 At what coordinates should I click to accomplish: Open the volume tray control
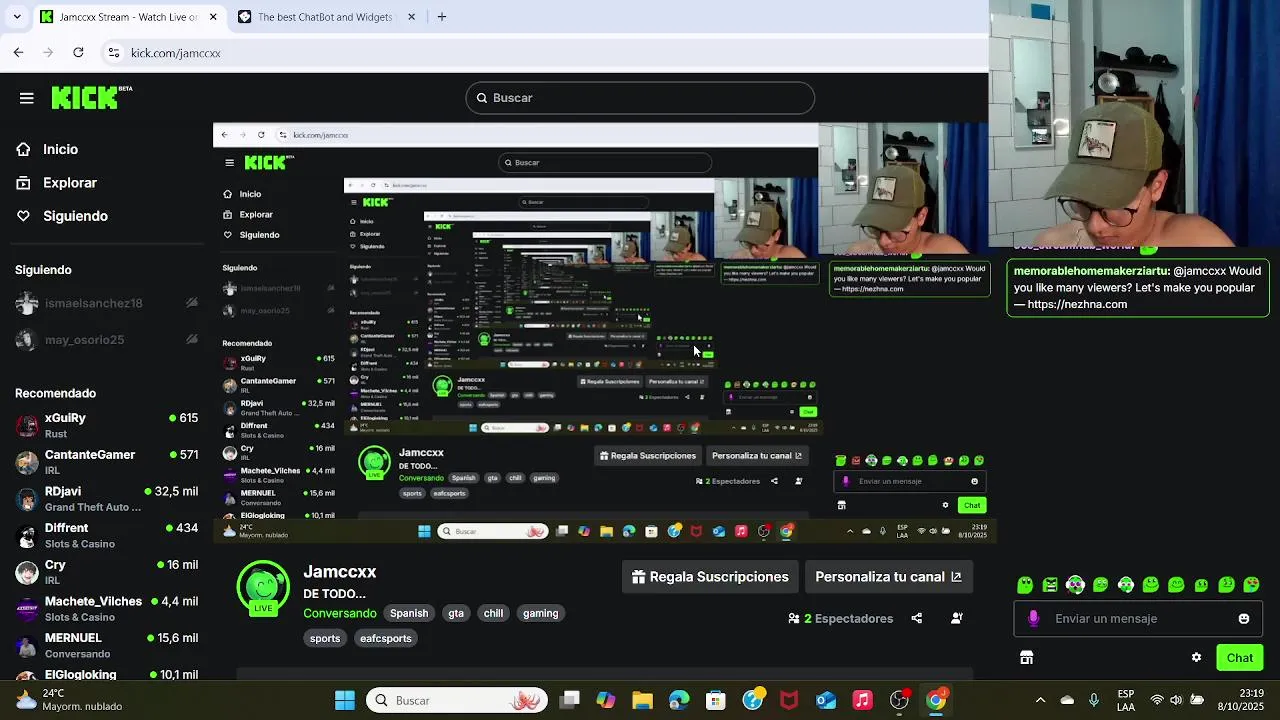pyautogui.click(x=1176, y=700)
